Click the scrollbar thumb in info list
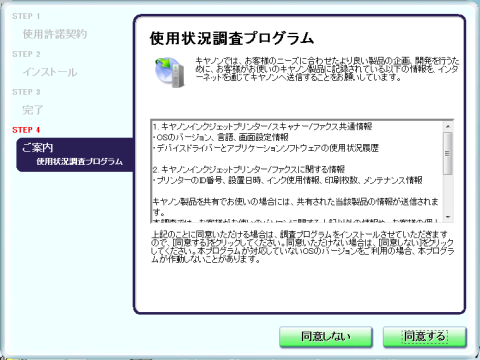The height and width of the screenshot is (360, 480). point(448,153)
